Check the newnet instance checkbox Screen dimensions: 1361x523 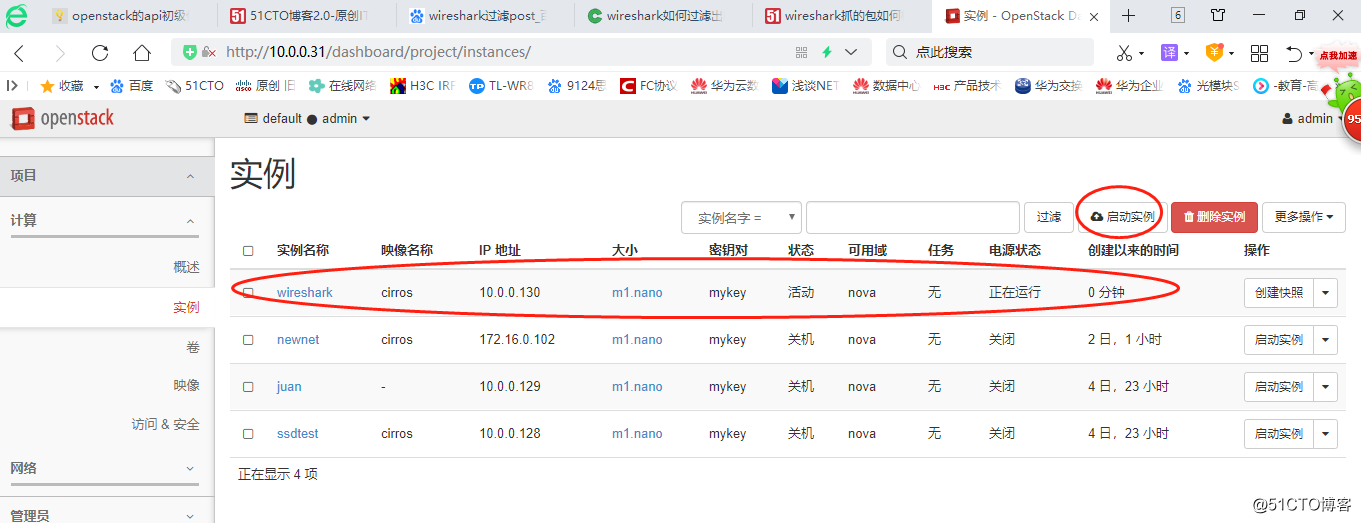pyautogui.click(x=248, y=340)
